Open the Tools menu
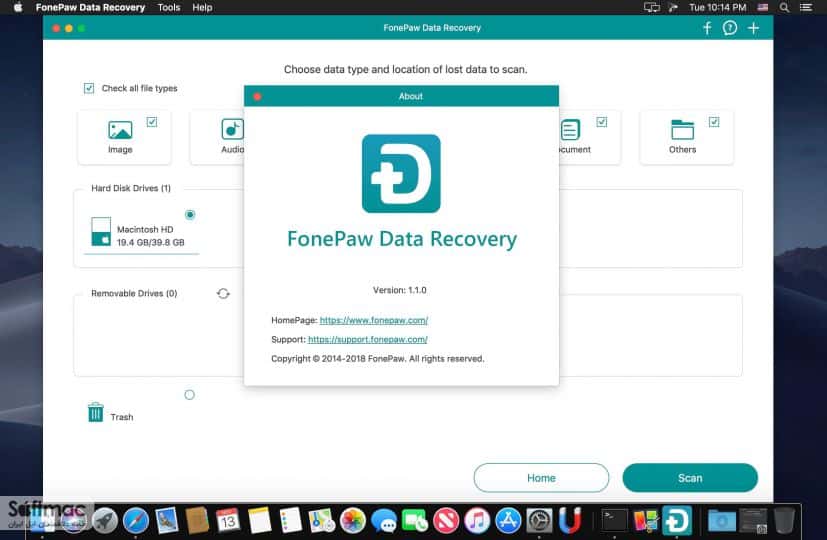Screen dimensions: 827x540 [x=169, y=7]
